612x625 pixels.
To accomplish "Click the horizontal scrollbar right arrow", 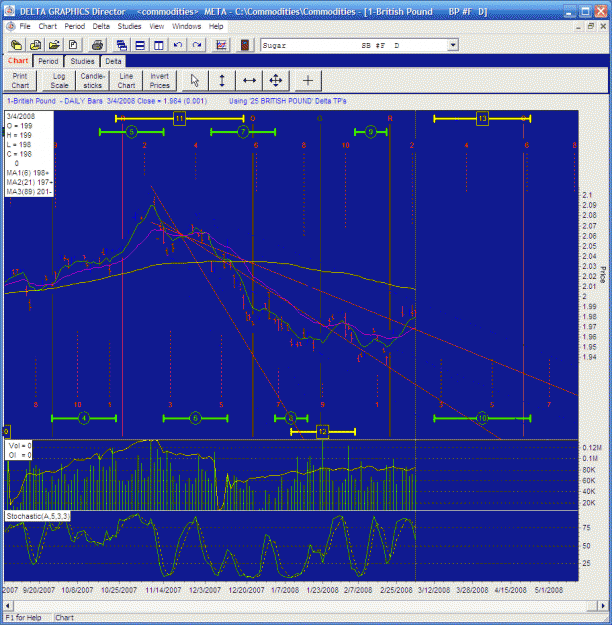I will coord(603,606).
